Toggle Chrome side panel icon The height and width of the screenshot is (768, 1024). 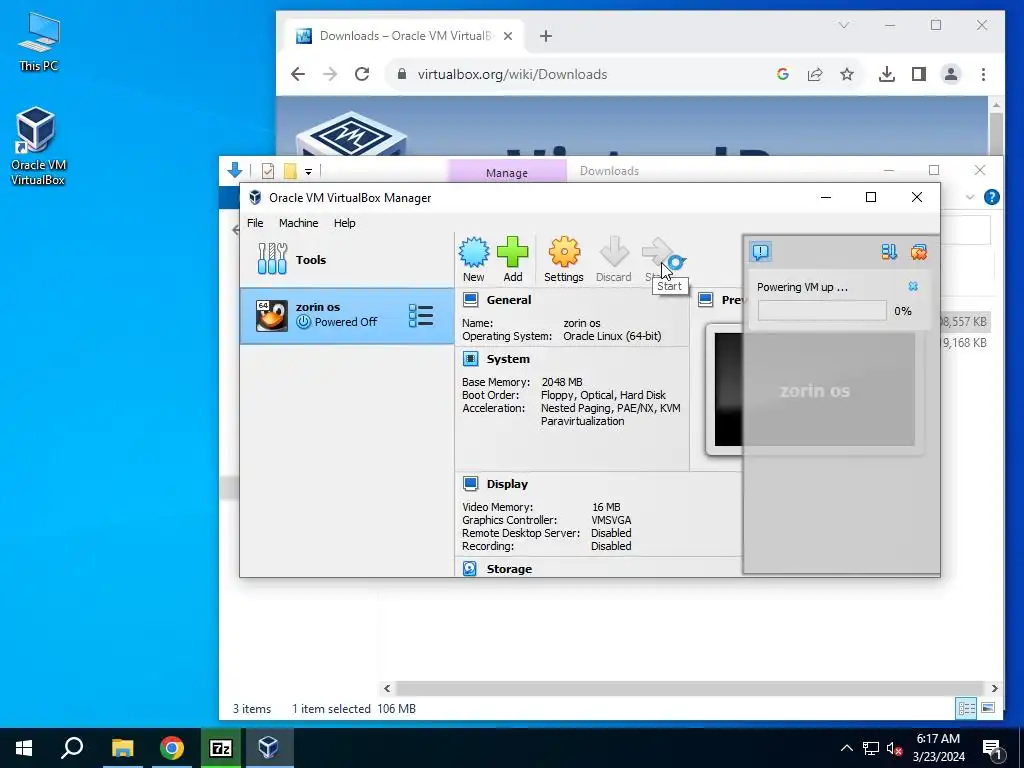tap(919, 74)
